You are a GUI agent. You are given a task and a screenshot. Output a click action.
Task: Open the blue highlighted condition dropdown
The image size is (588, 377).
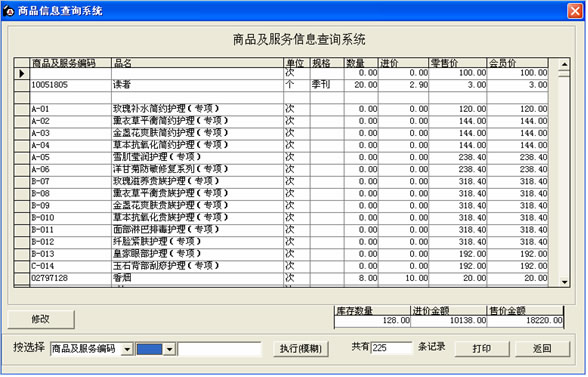[170, 349]
